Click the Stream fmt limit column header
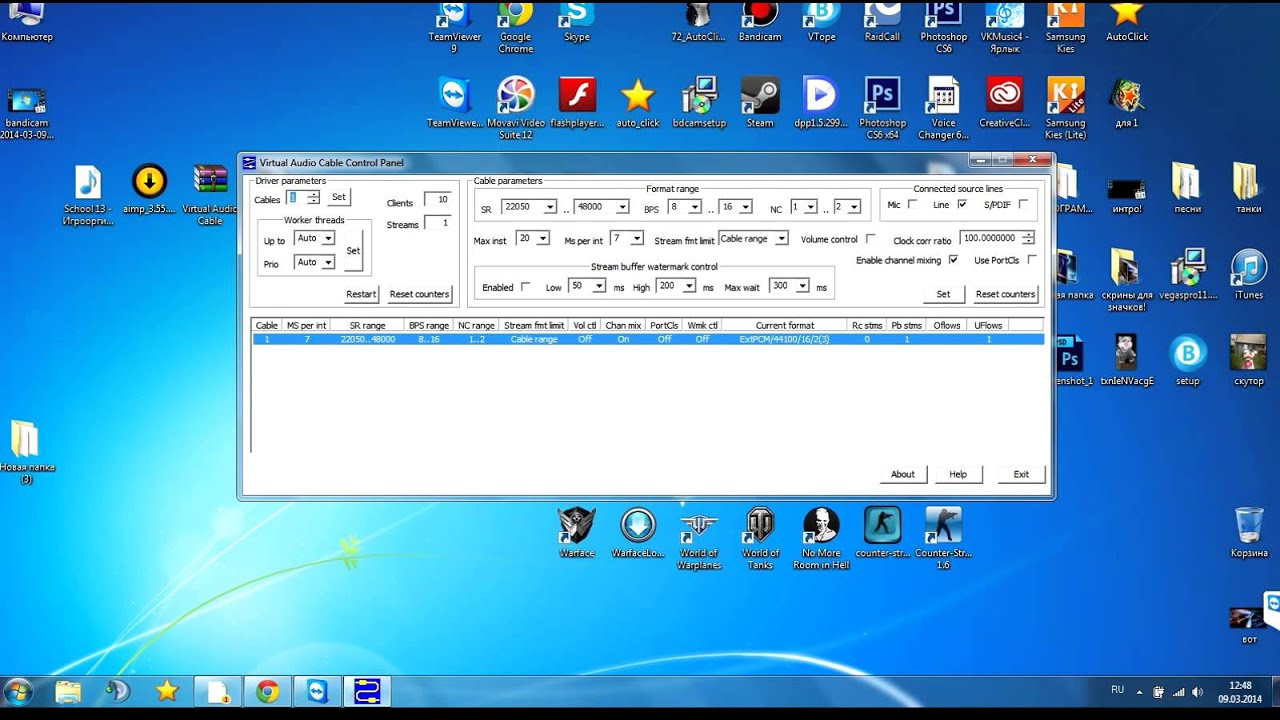This screenshot has height=720, width=1280. (x=534, y=325)
